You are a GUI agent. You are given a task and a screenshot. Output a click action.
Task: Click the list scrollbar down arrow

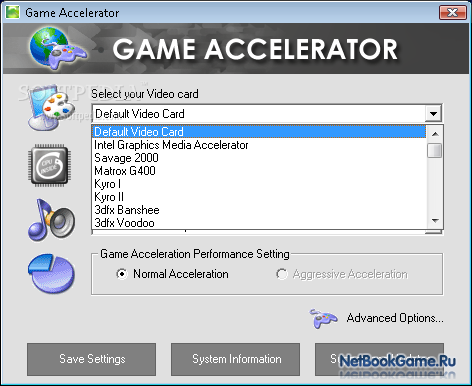435,221
